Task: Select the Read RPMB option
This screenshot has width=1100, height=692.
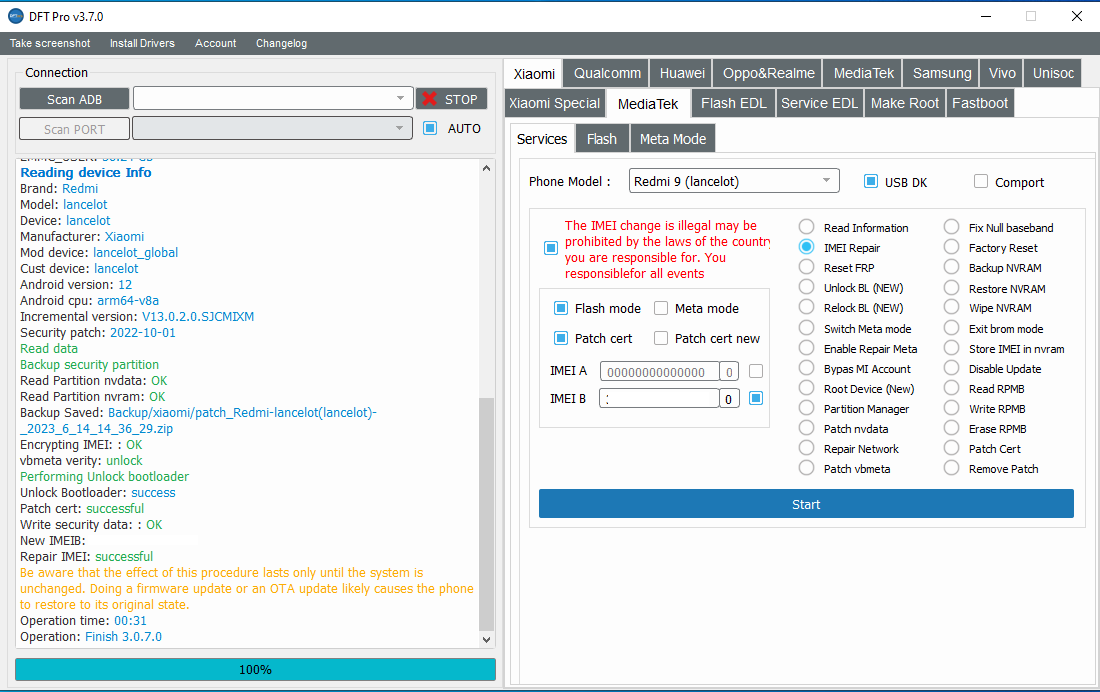Action: 951,388
